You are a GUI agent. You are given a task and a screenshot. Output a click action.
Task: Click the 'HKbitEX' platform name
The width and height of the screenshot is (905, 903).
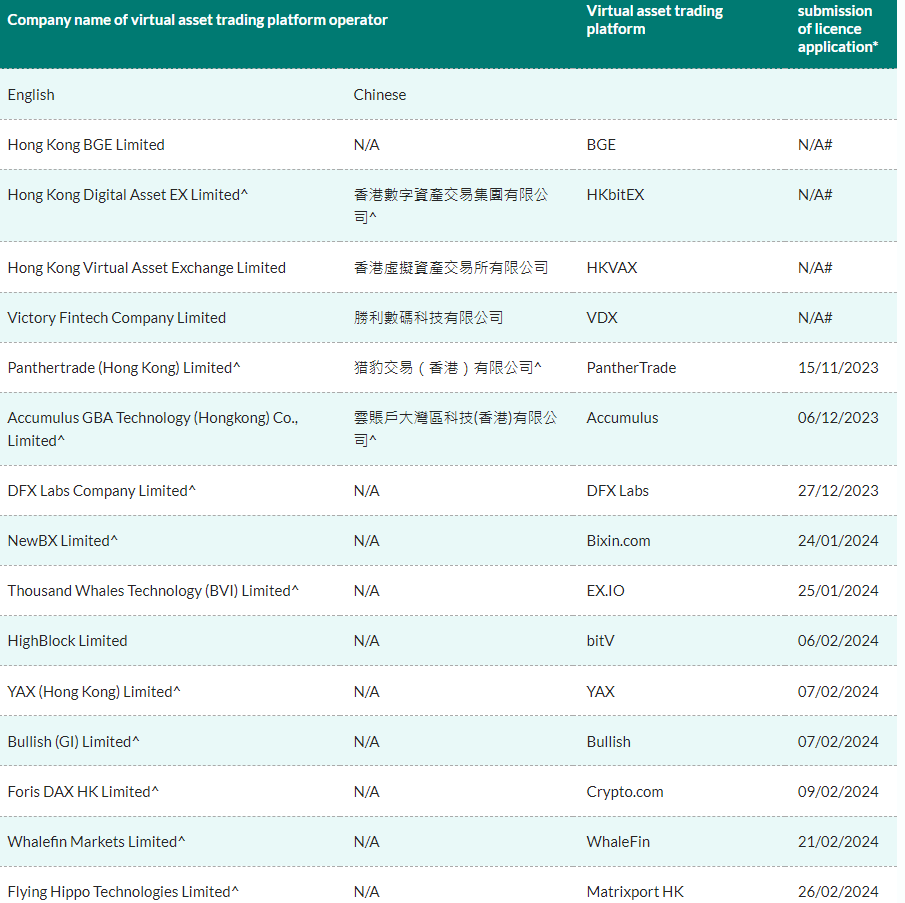(x=615, y=195)
